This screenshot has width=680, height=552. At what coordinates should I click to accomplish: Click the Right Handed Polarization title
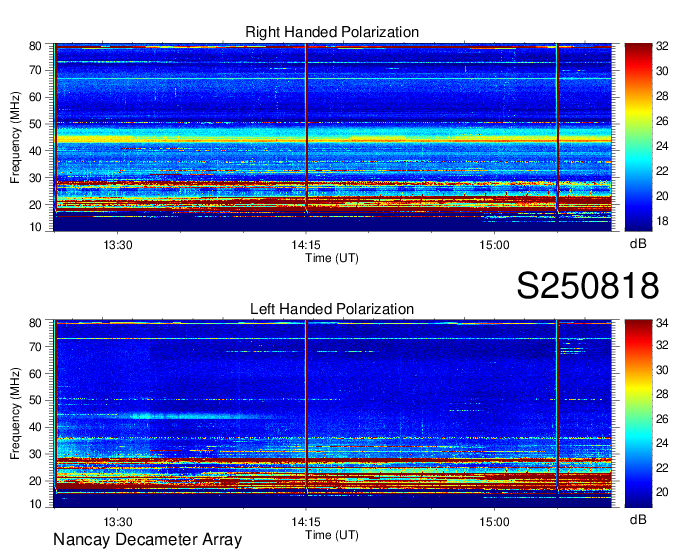[x=332, y=33]
